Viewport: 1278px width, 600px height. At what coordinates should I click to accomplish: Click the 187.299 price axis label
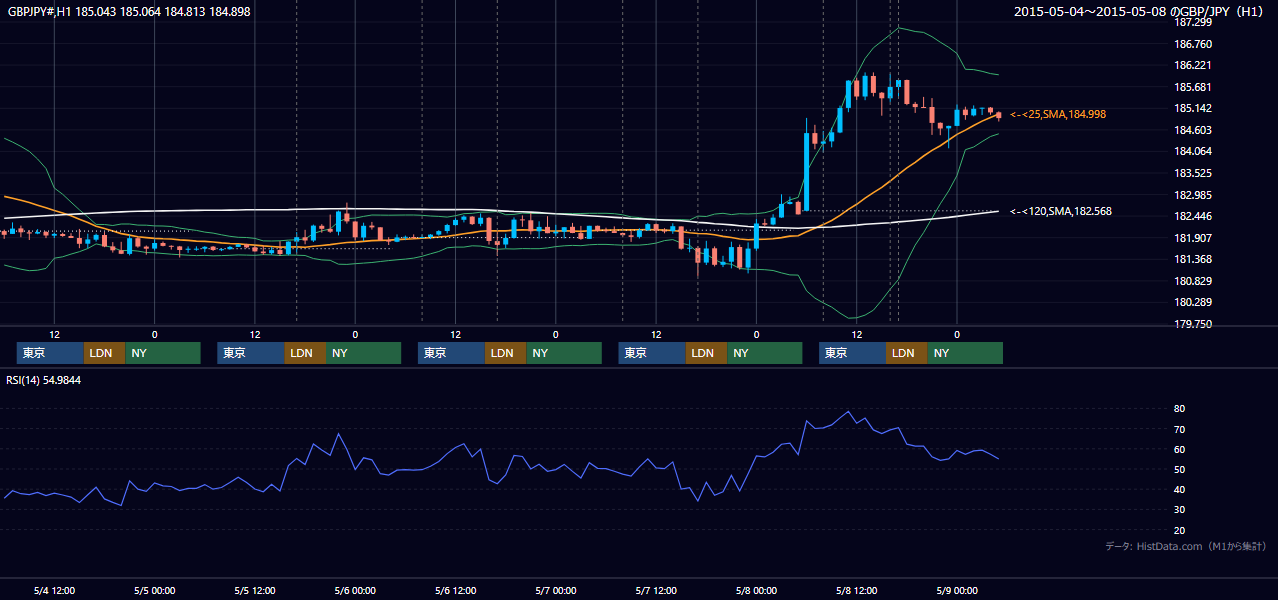pyautogui.click(x=1193, y=22)
